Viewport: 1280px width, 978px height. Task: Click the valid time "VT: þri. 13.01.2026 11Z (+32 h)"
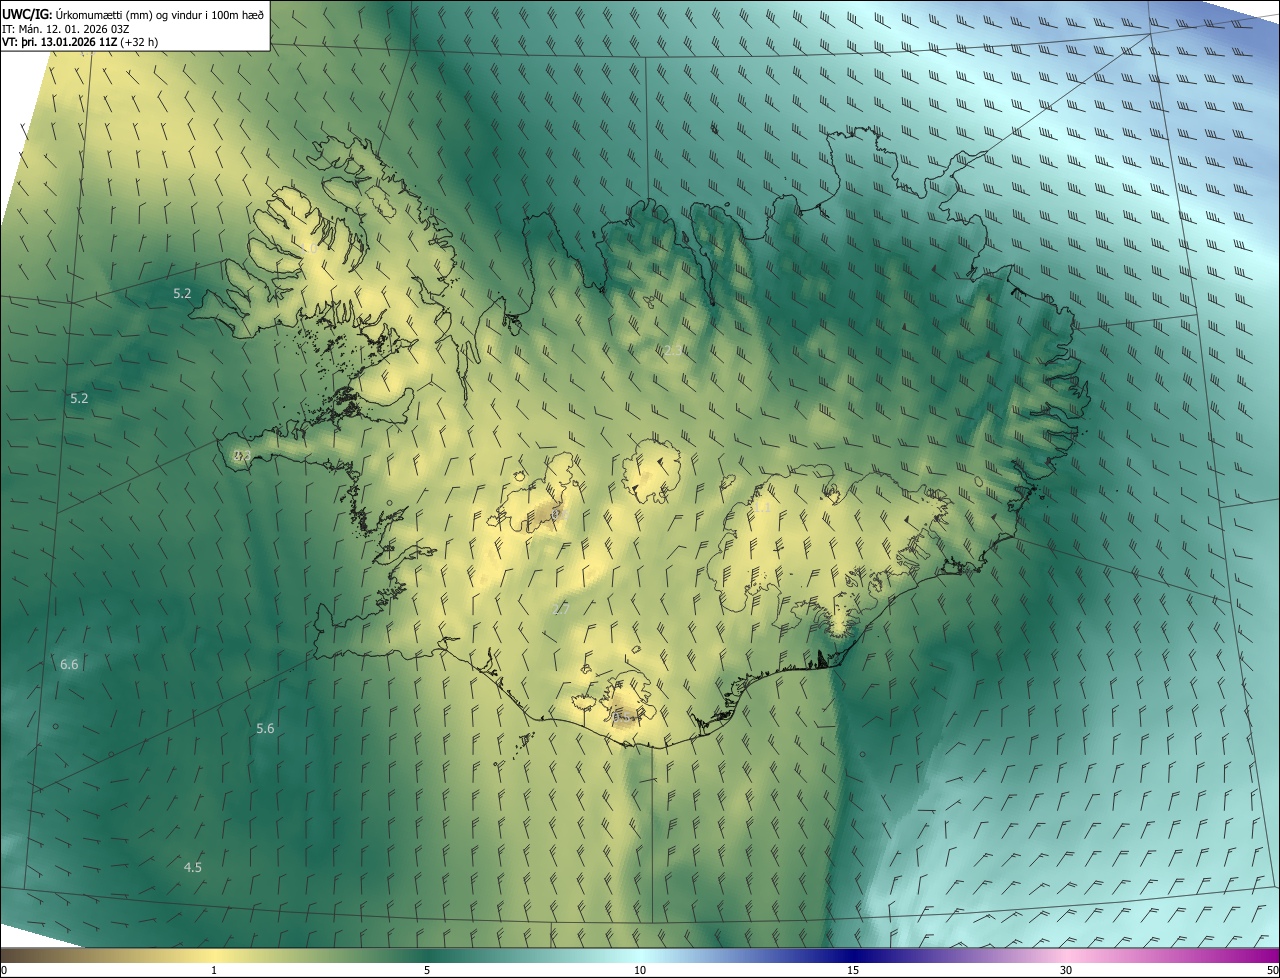coord(81,42)
